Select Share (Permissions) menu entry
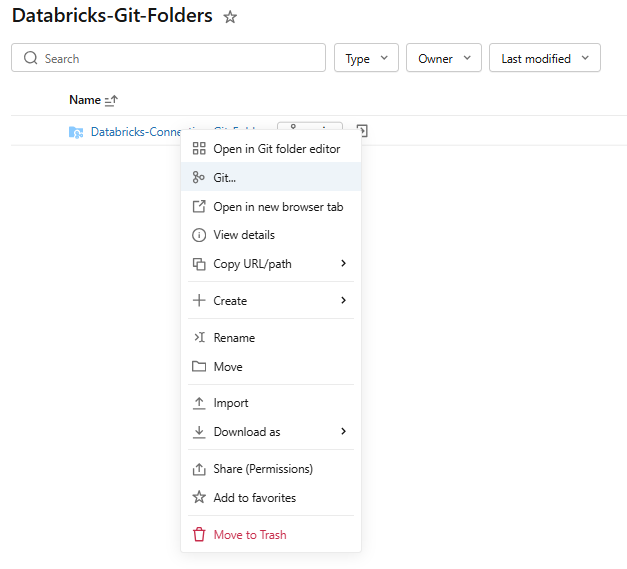Viewport: 627px width, 569px height. (x=271, y=469)
